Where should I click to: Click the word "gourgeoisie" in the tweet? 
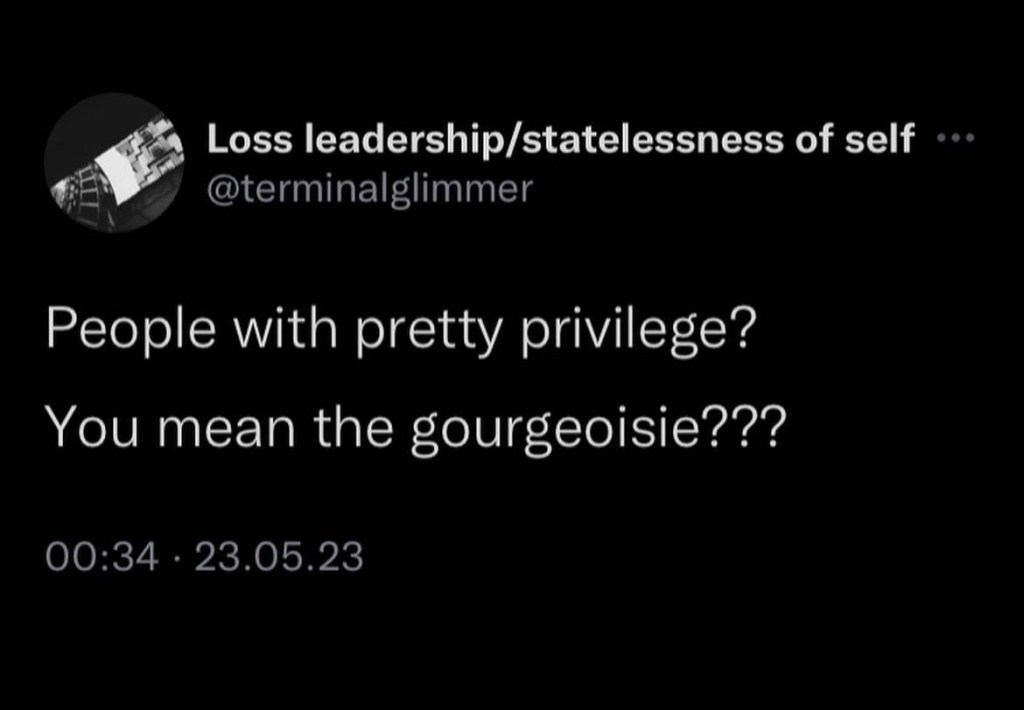click(552, 432)
